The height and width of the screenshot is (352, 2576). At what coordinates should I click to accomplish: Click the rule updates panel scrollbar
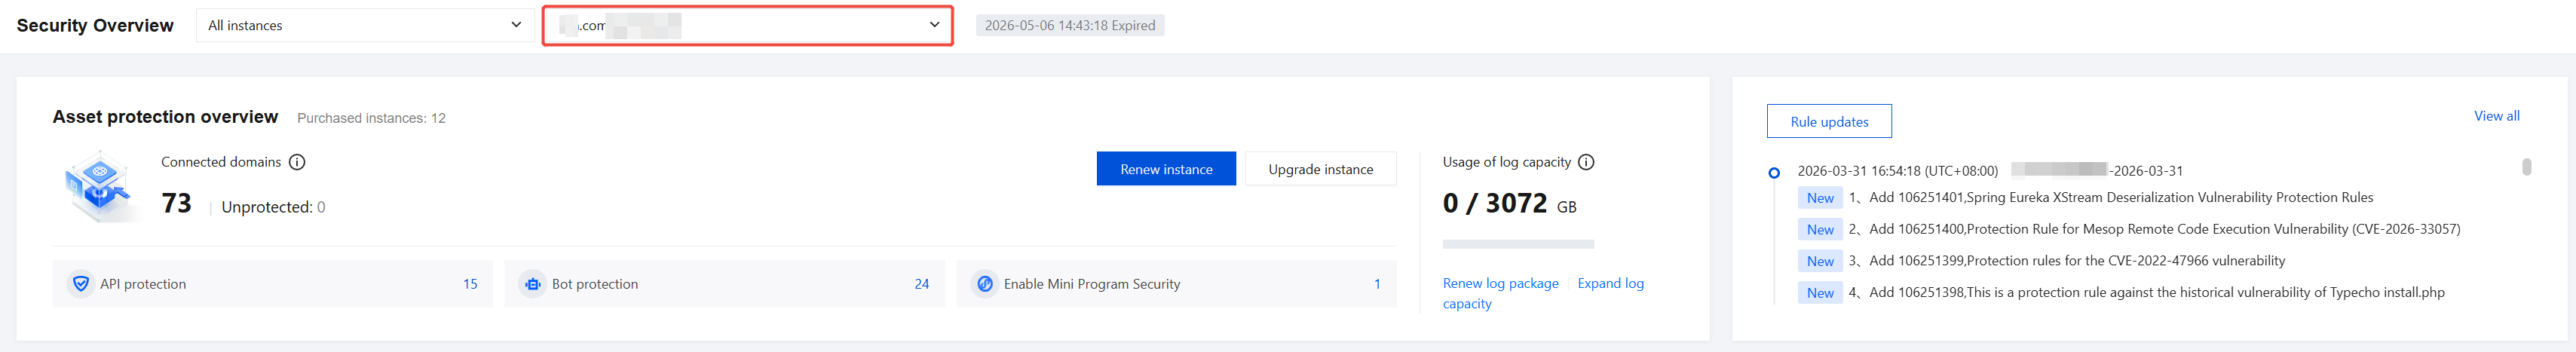2527,167
